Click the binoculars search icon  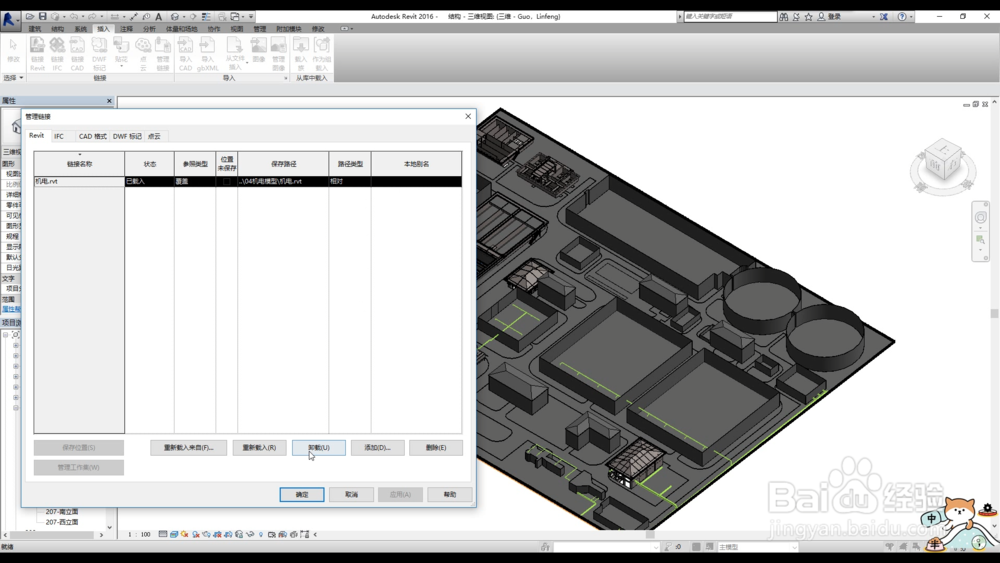tap(784, 17)
